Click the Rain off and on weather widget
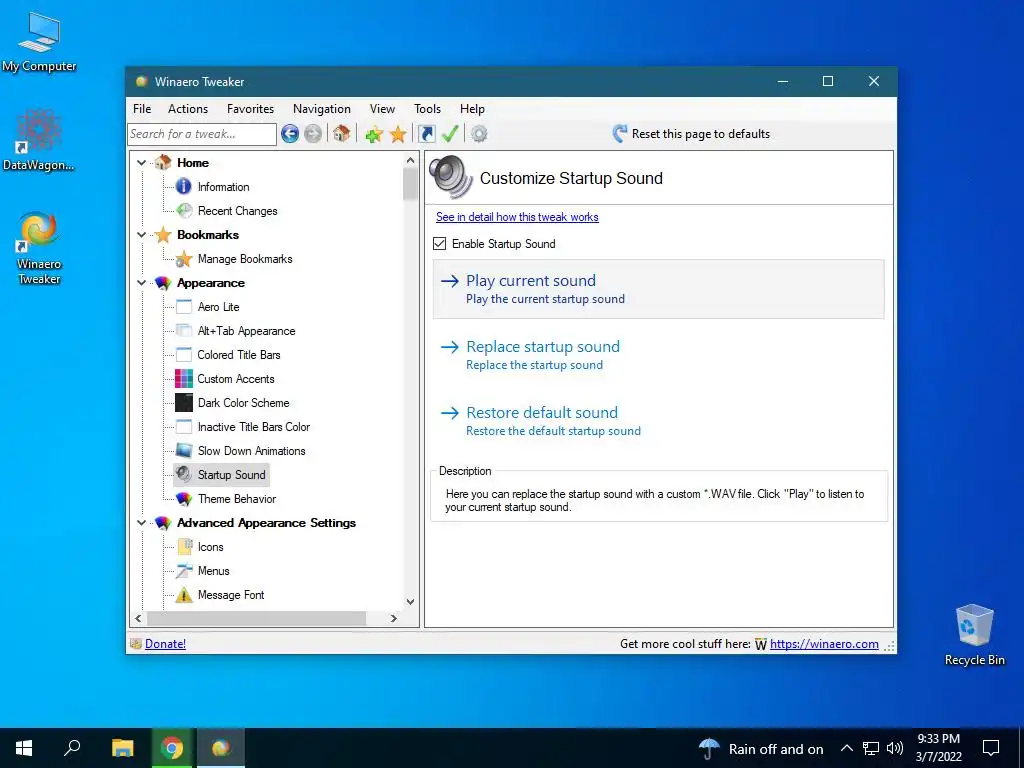The width and height of the screenshot is (1024, 768). tap(761, 748)
